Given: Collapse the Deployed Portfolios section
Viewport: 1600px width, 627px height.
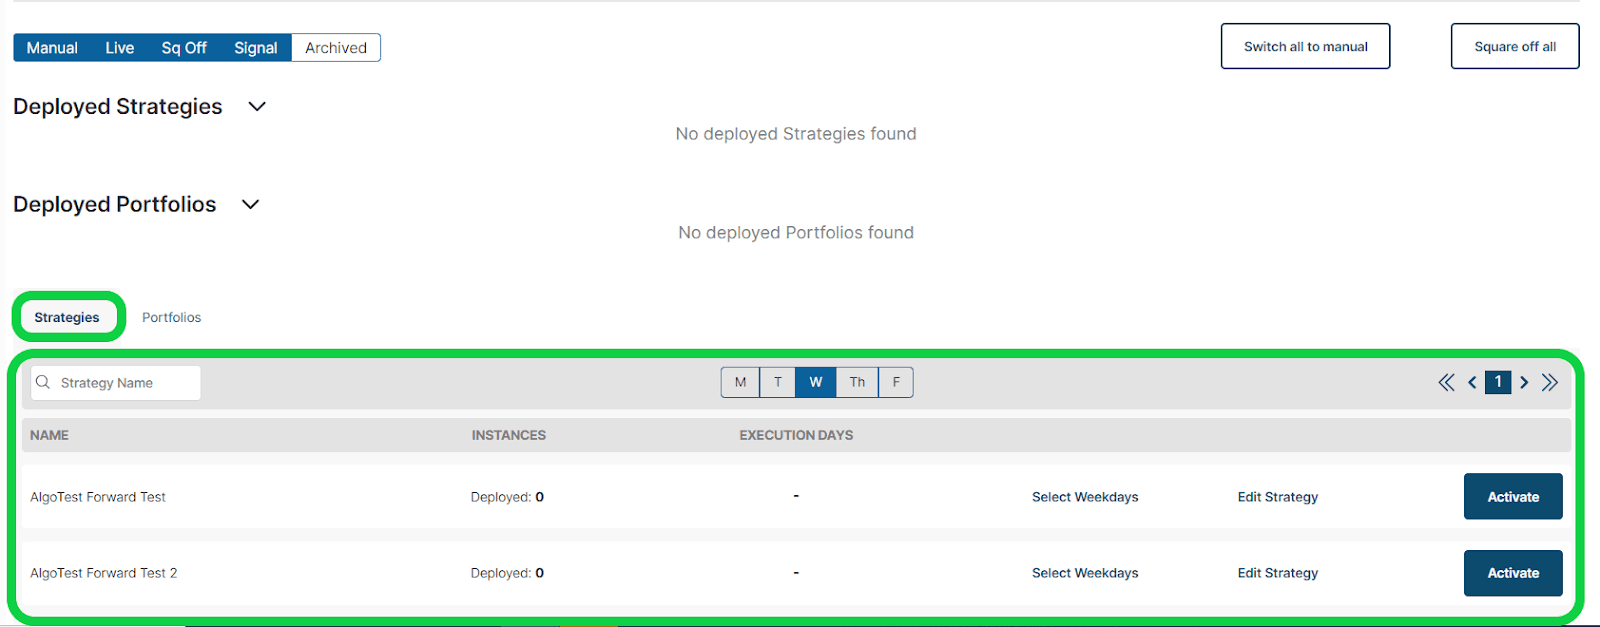Looking at the screenshot, I should click(251, 205).
